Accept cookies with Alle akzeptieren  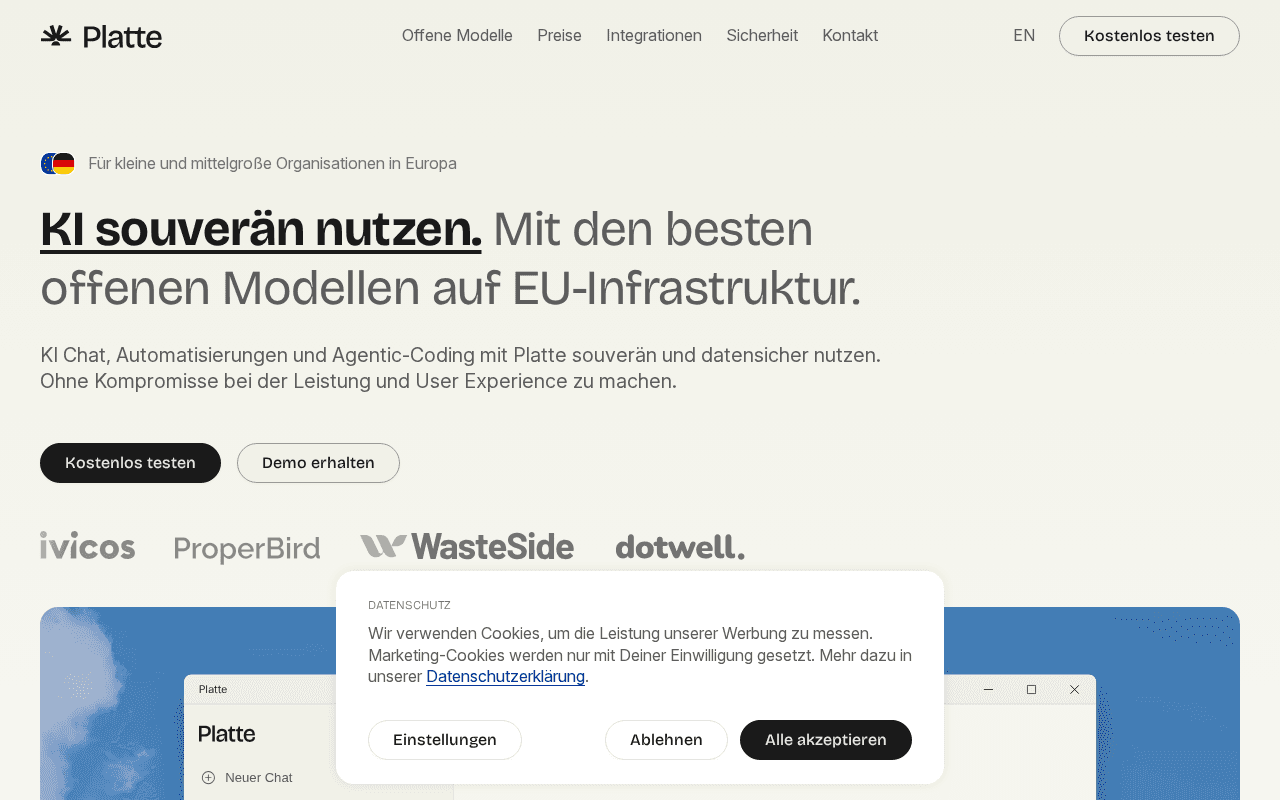(x=826, y=740)
